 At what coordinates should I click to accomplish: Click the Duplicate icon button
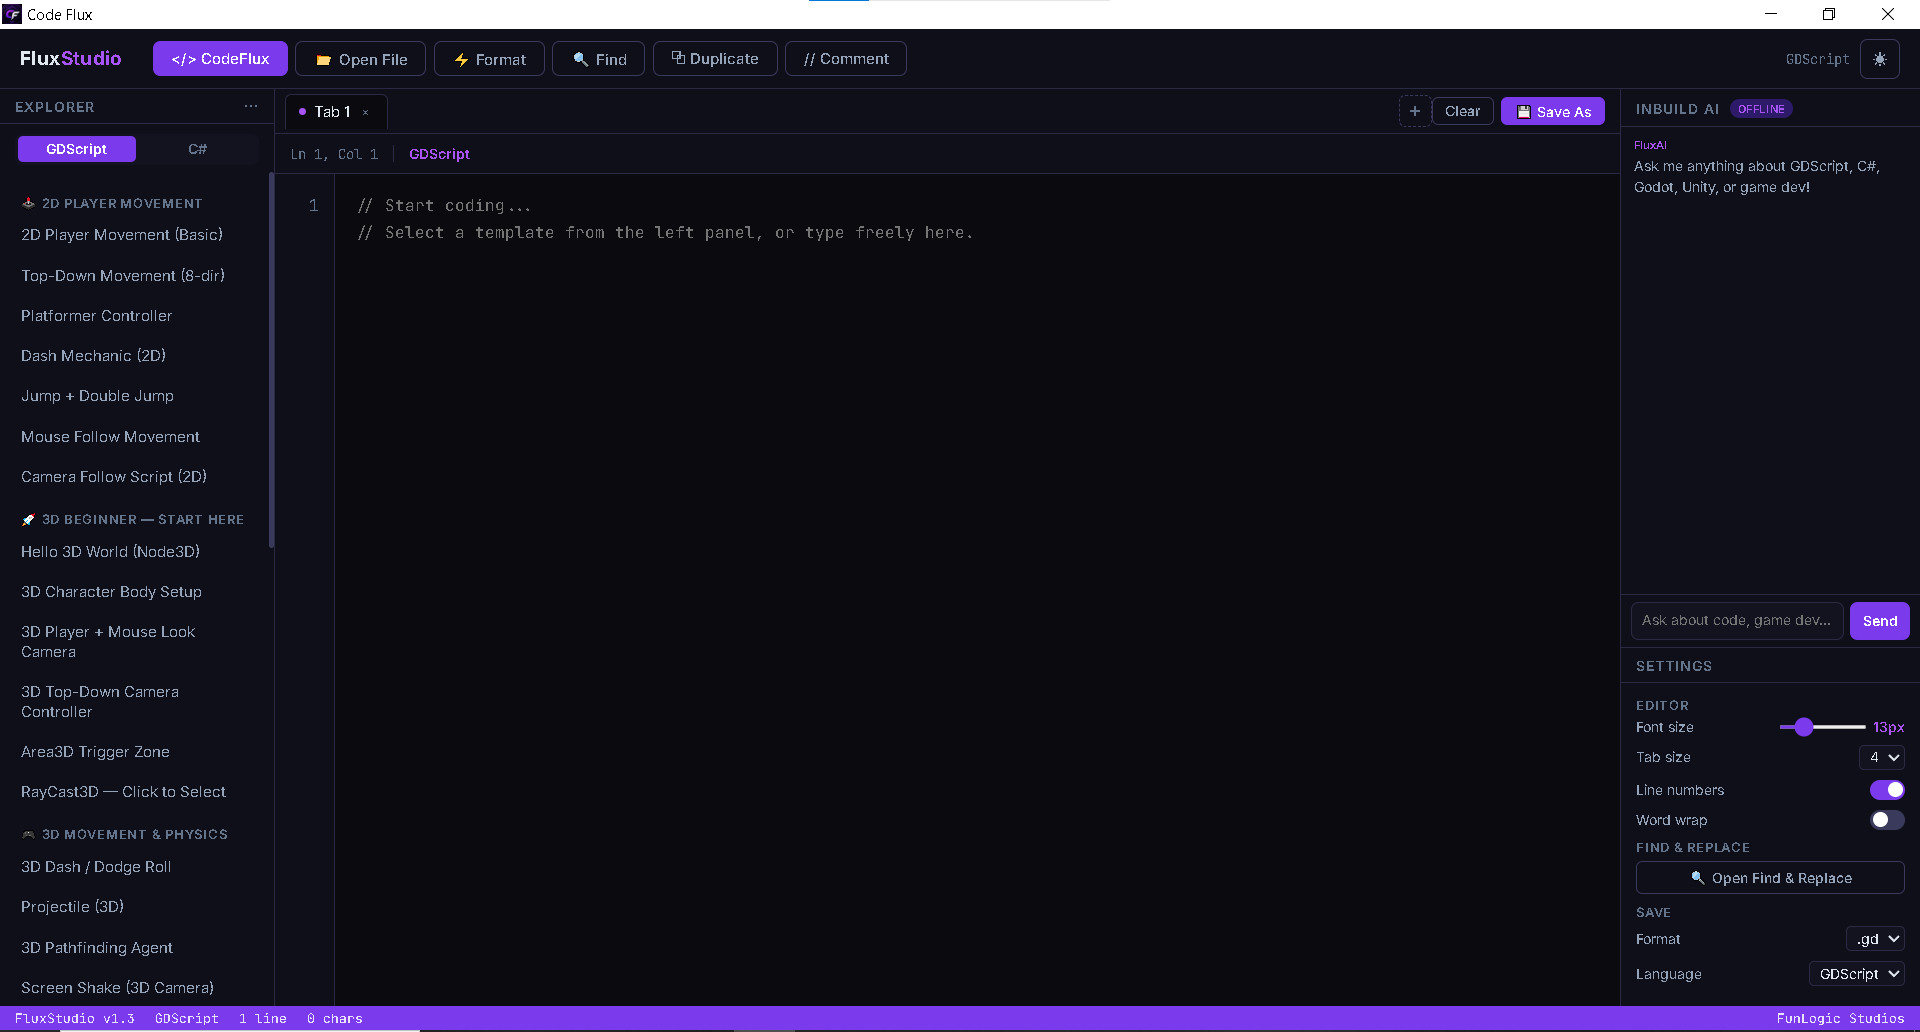(x=714, y=59)
